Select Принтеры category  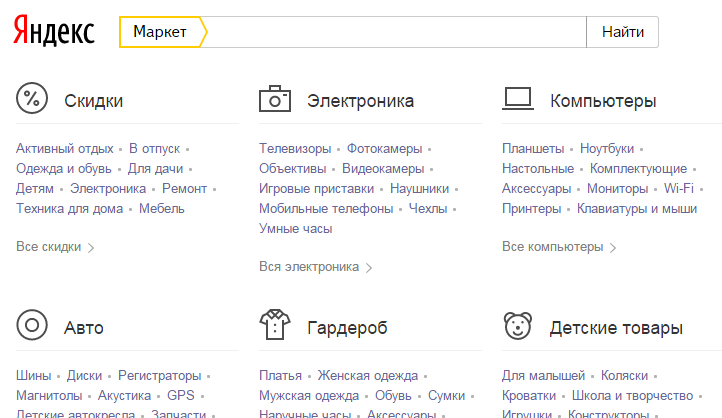point(531,209)
